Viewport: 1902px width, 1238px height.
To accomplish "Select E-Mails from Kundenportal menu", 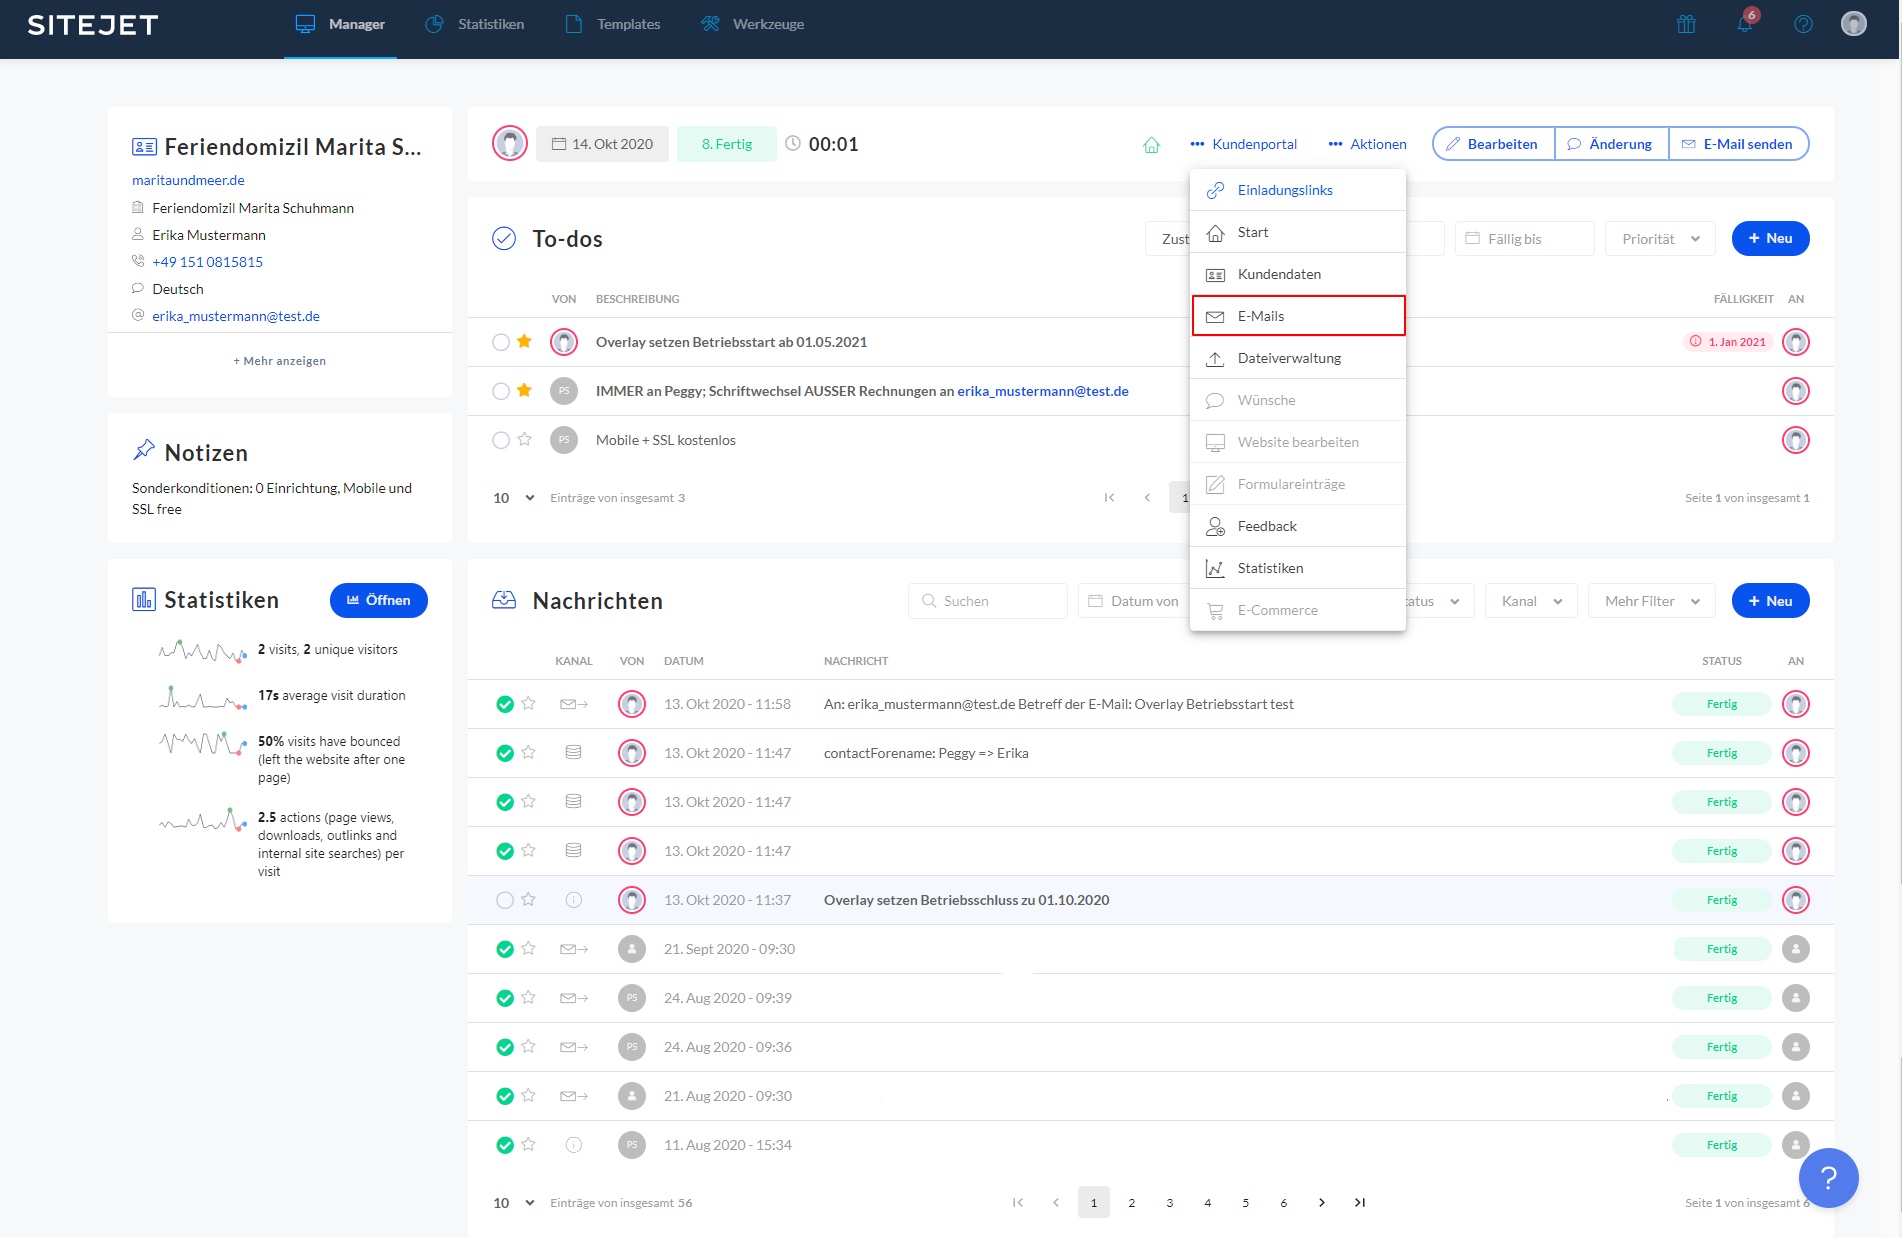I will [x=1298, y=316].
